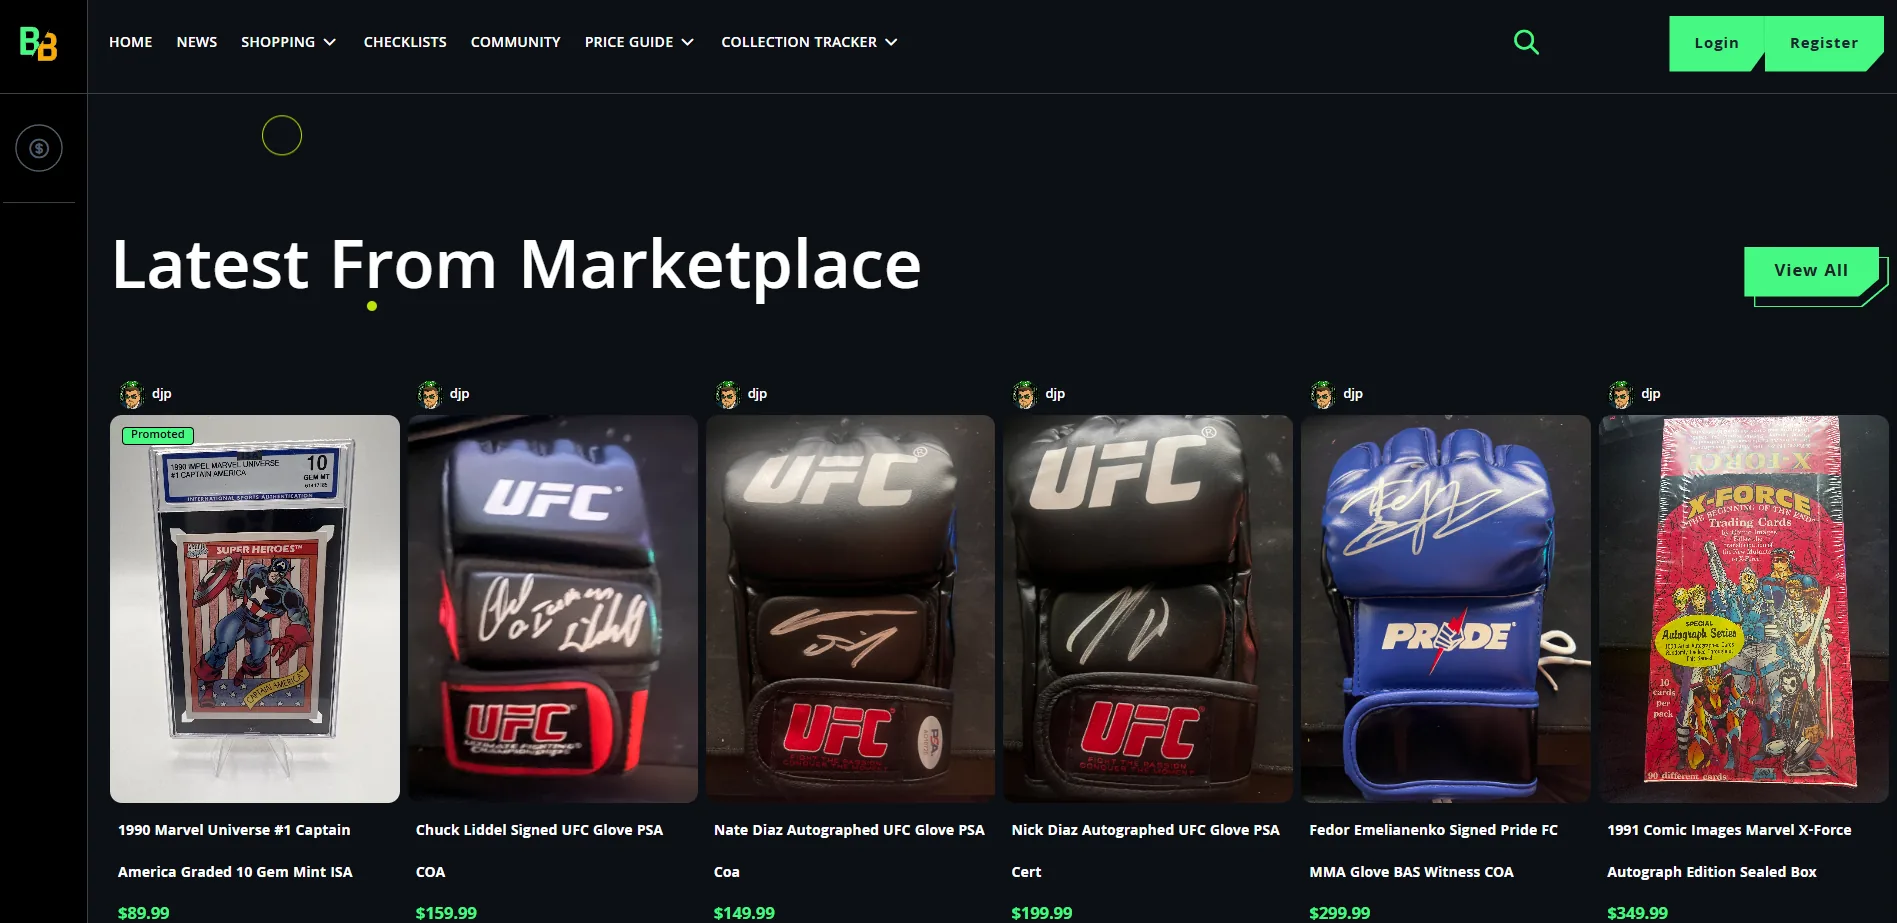Click the Register button
The width and height of the screenshot is (1897, 923).
1824,43
